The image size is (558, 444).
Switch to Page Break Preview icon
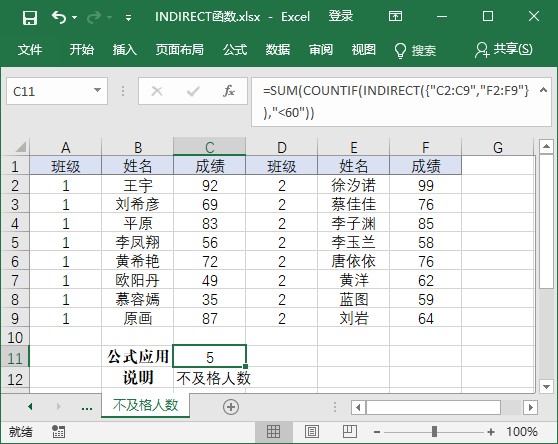349,432
